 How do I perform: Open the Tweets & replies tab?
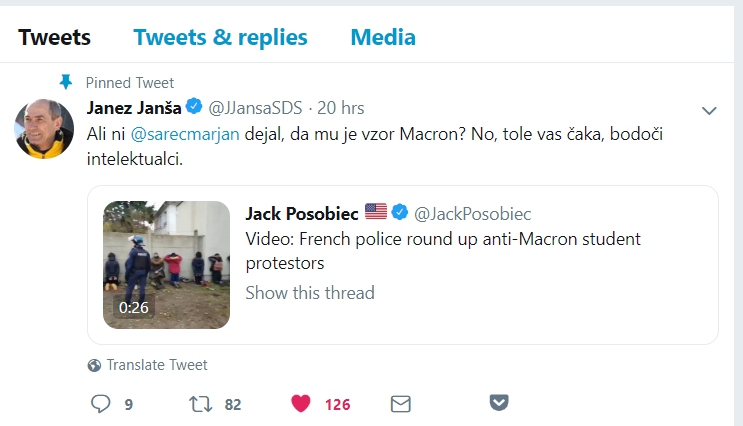coord(220,37)
